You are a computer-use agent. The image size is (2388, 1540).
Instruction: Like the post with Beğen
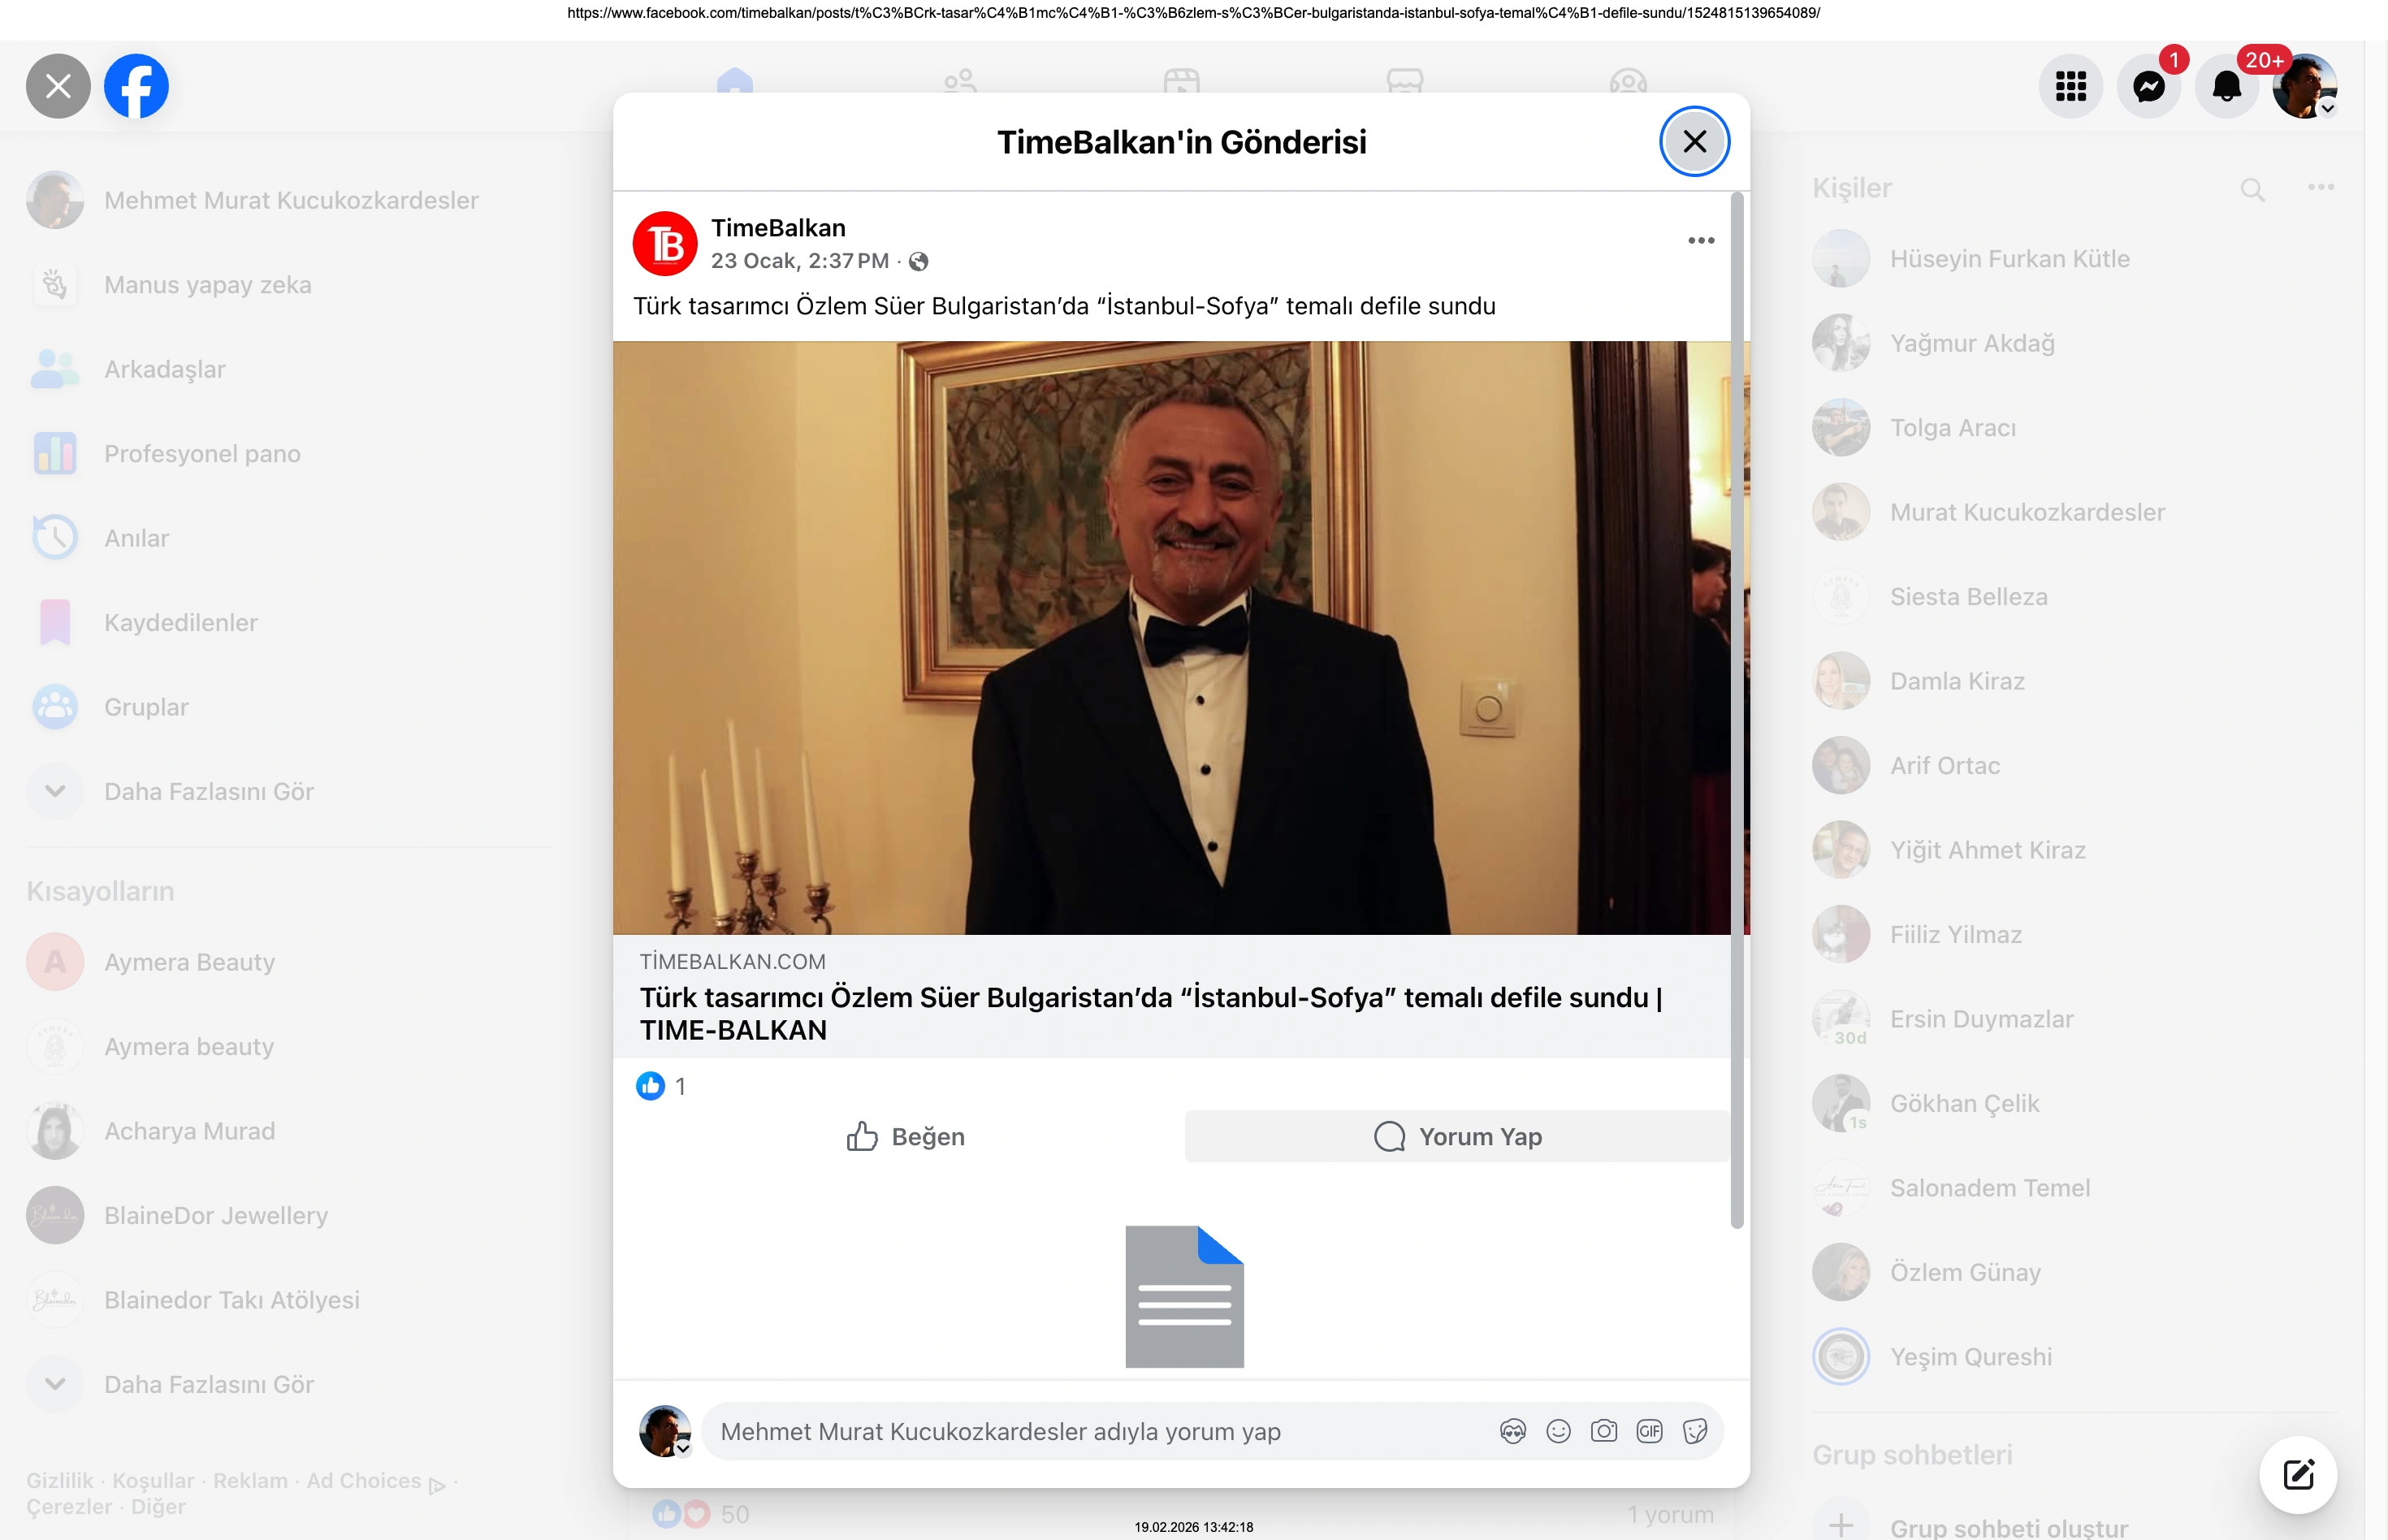tap(905, 1136)
